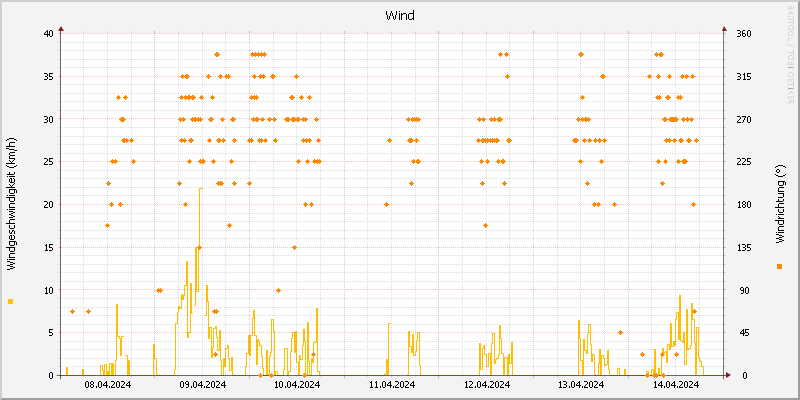Click the chart title "Wind"

tap(399, 16)
